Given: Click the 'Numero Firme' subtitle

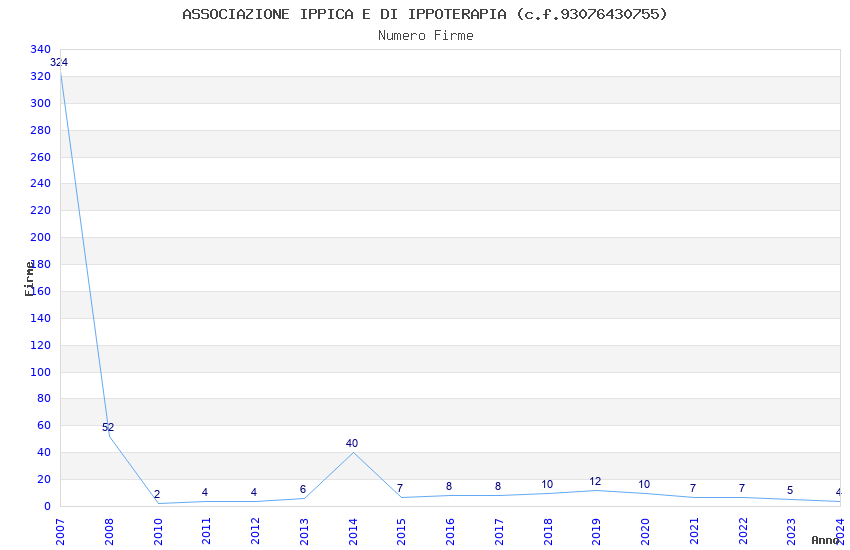Looking at the screenshot, I should click(426, 36).
